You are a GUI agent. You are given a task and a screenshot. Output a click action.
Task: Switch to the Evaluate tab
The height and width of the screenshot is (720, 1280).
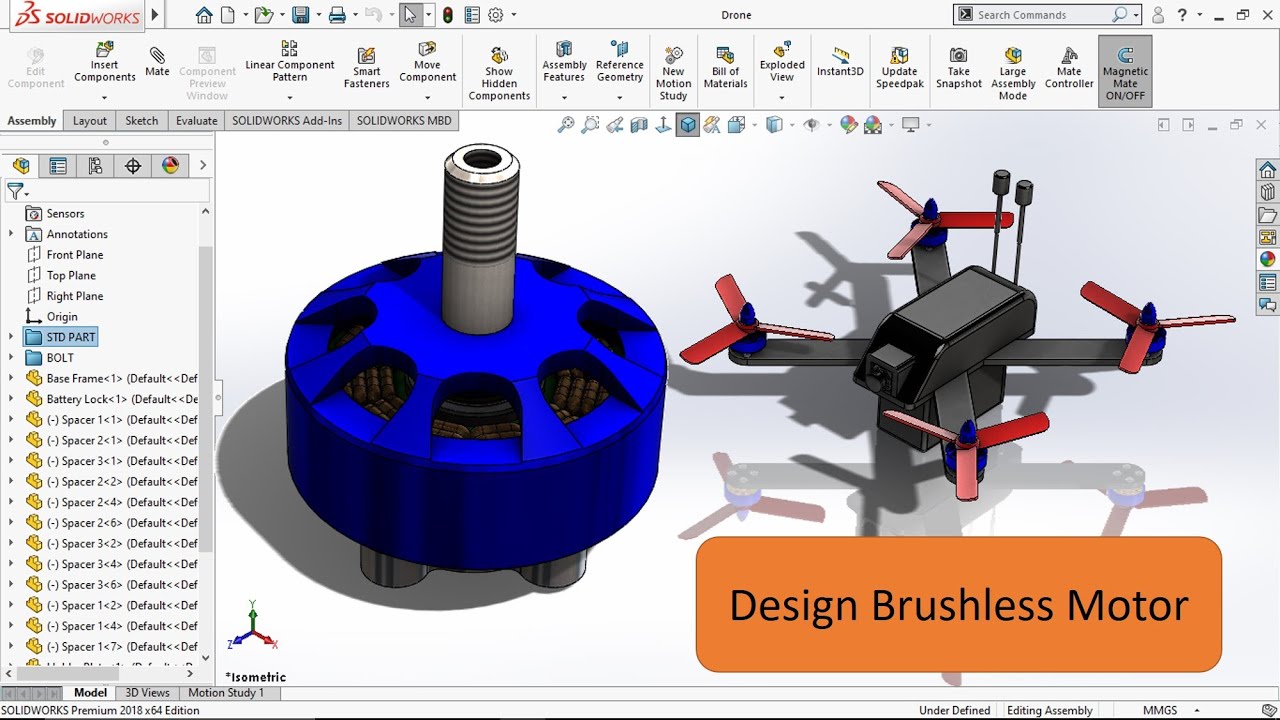click(196, 121)
